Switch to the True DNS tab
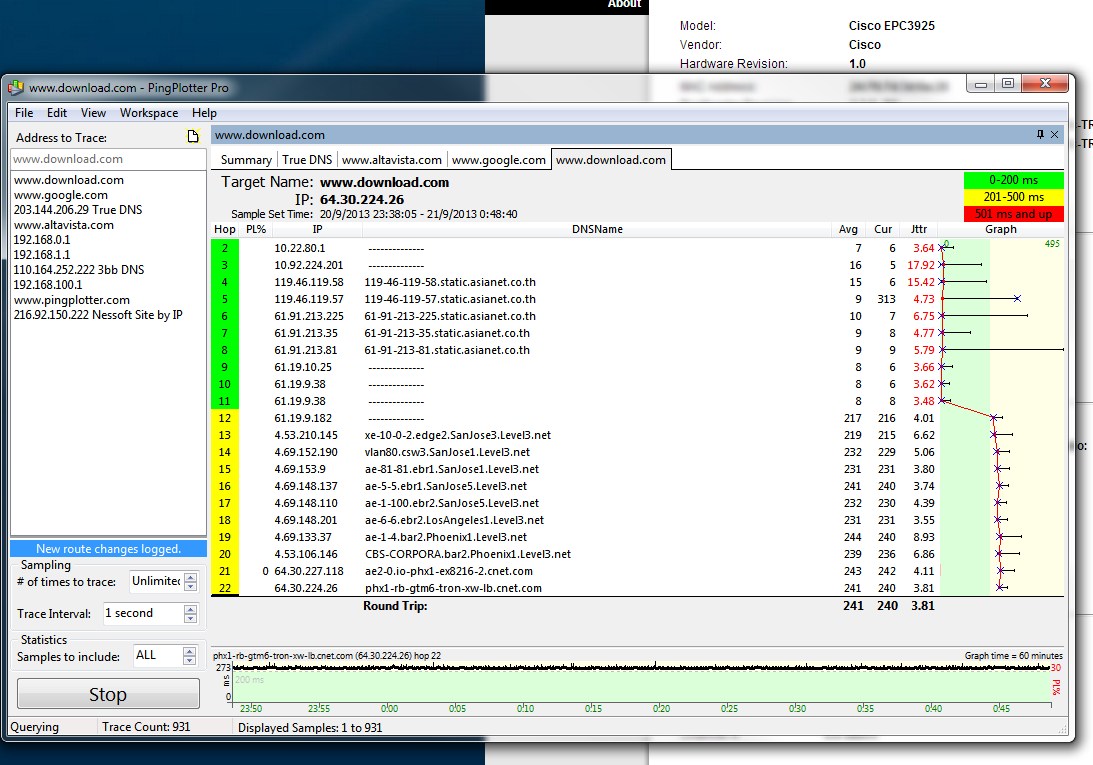This screenshot has width=1093, height=765. click(x=307, y=160)
